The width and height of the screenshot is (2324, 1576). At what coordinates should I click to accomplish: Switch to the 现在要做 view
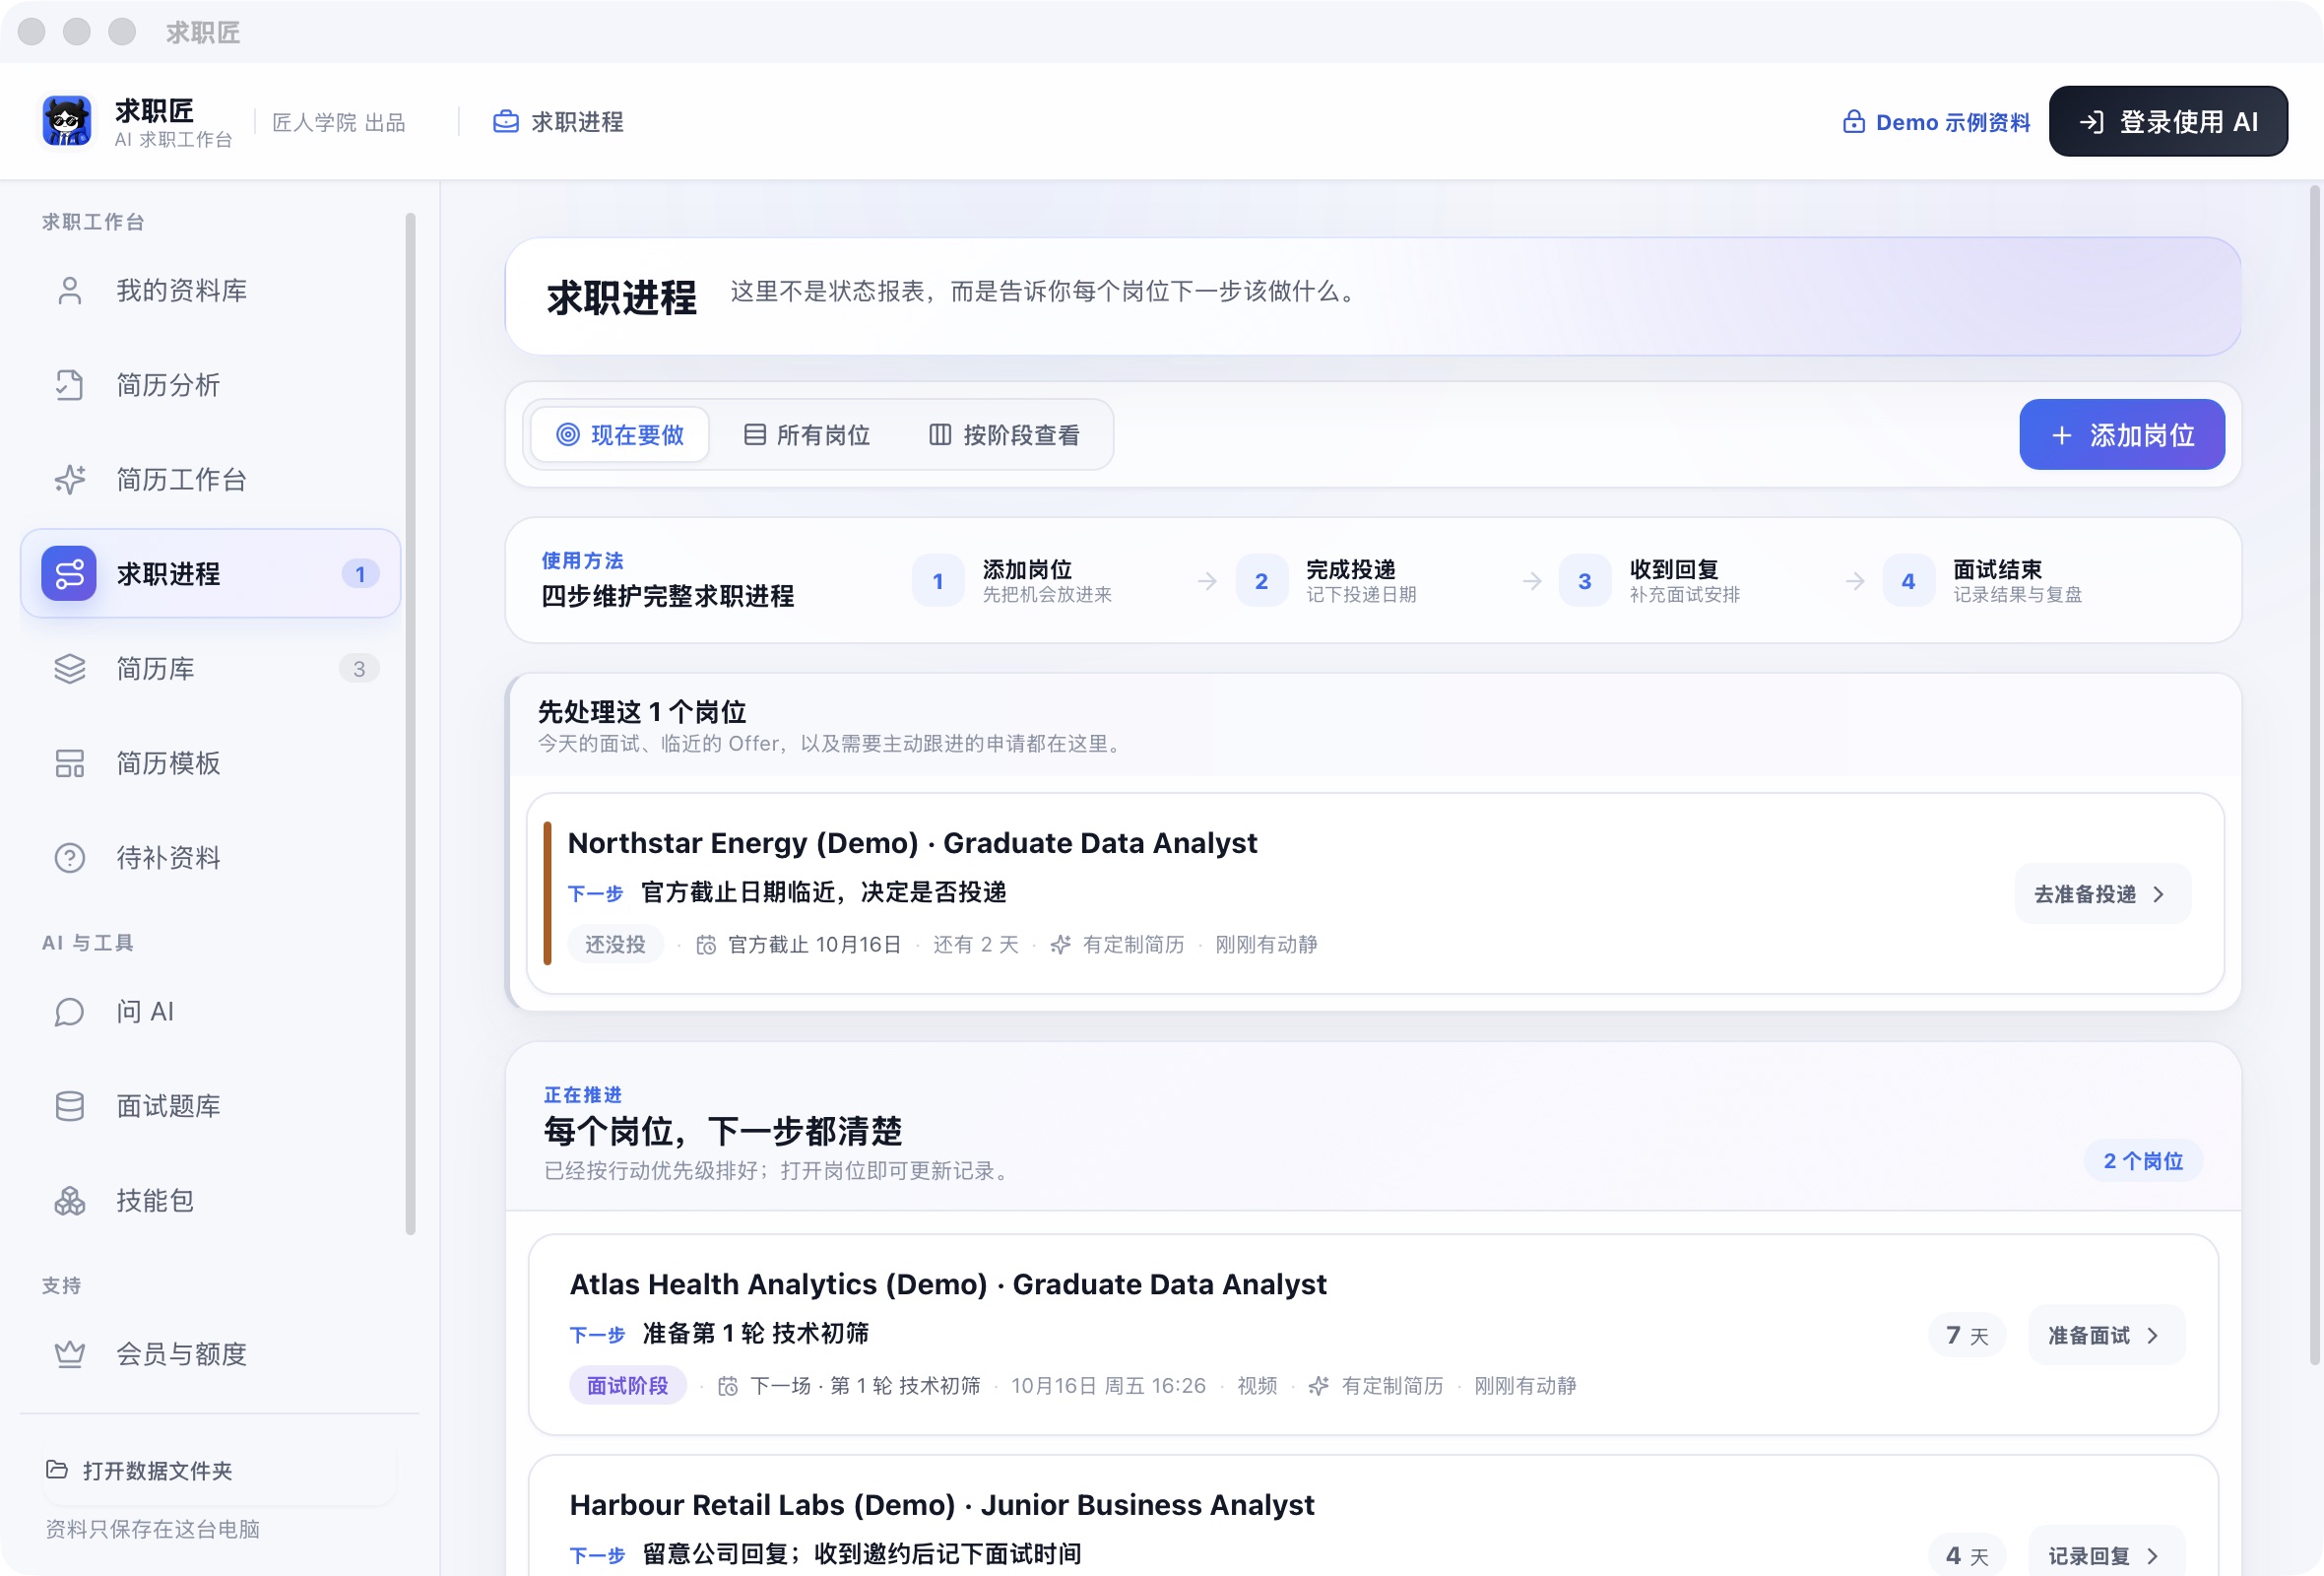pos(620,435)
